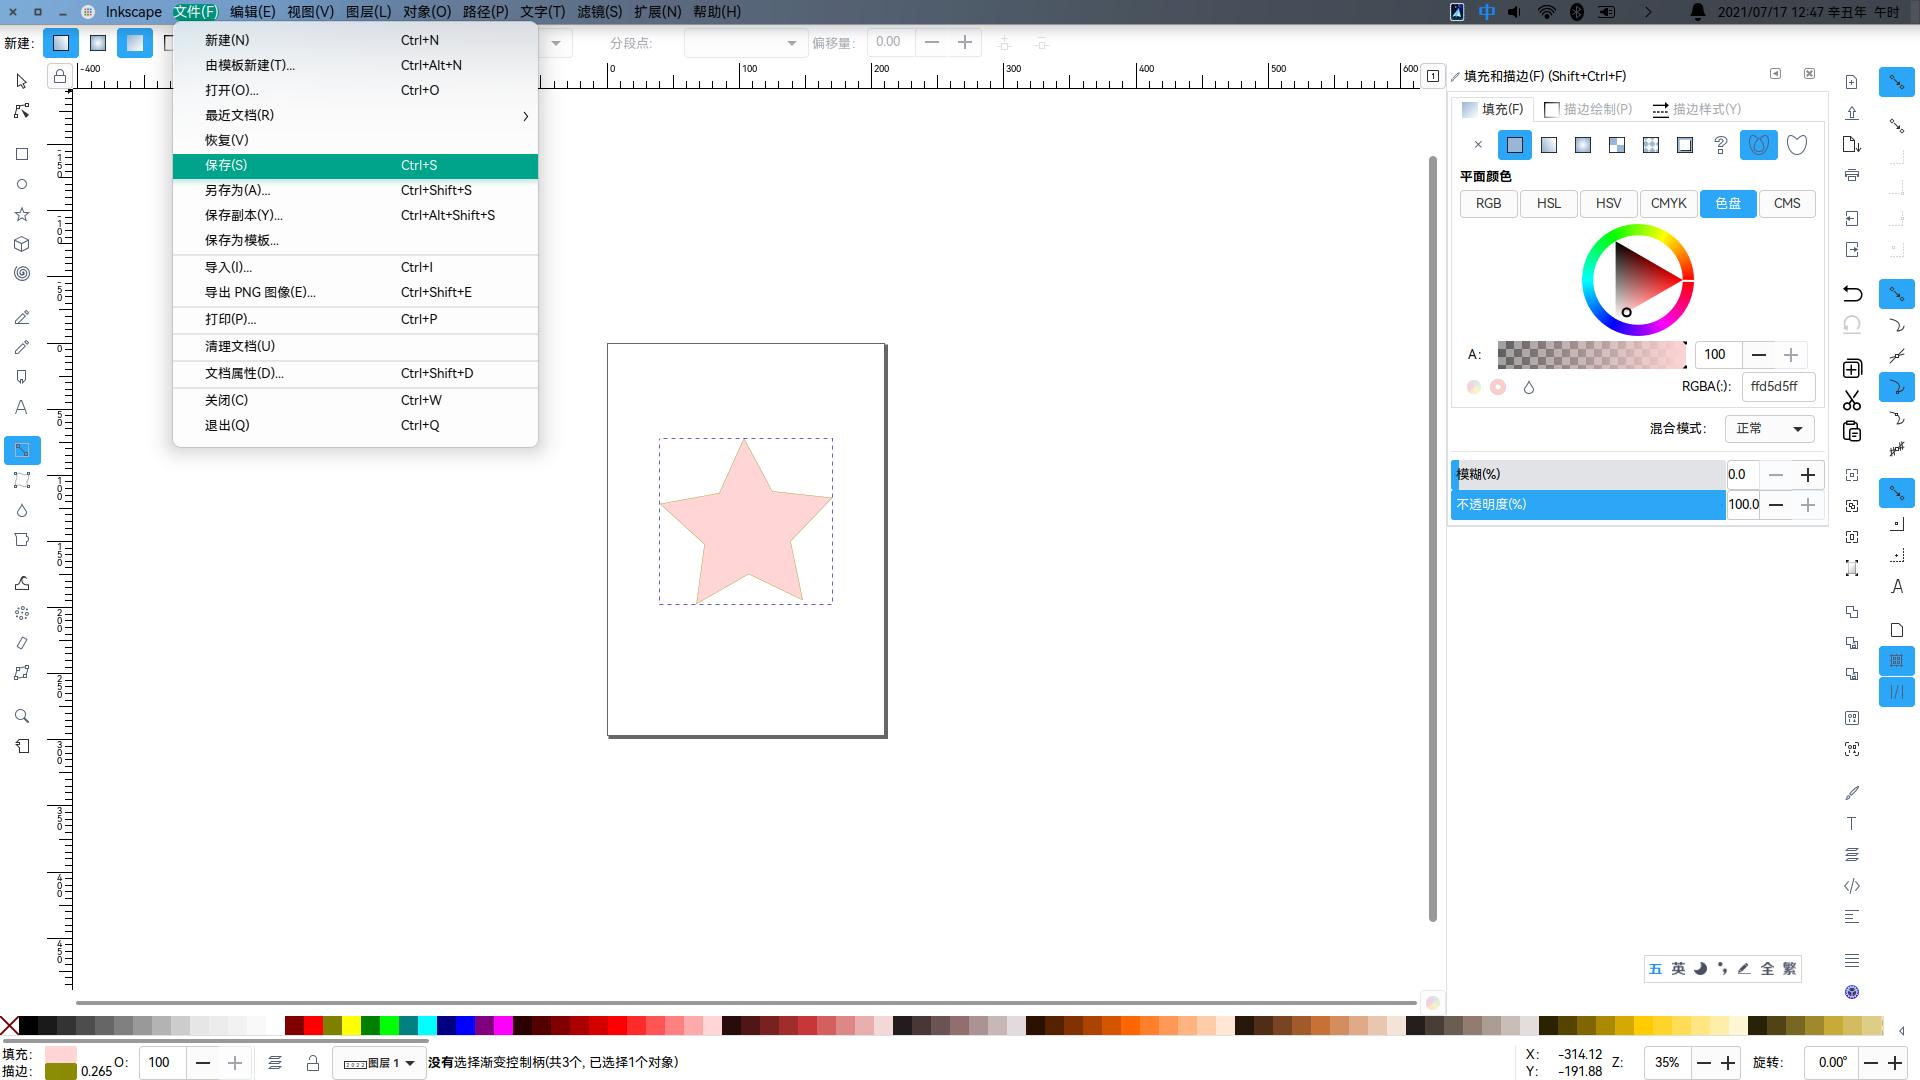Click the Undo arrow icon
This screenshot has width=1920, height=1080.
click(1852, 293)
